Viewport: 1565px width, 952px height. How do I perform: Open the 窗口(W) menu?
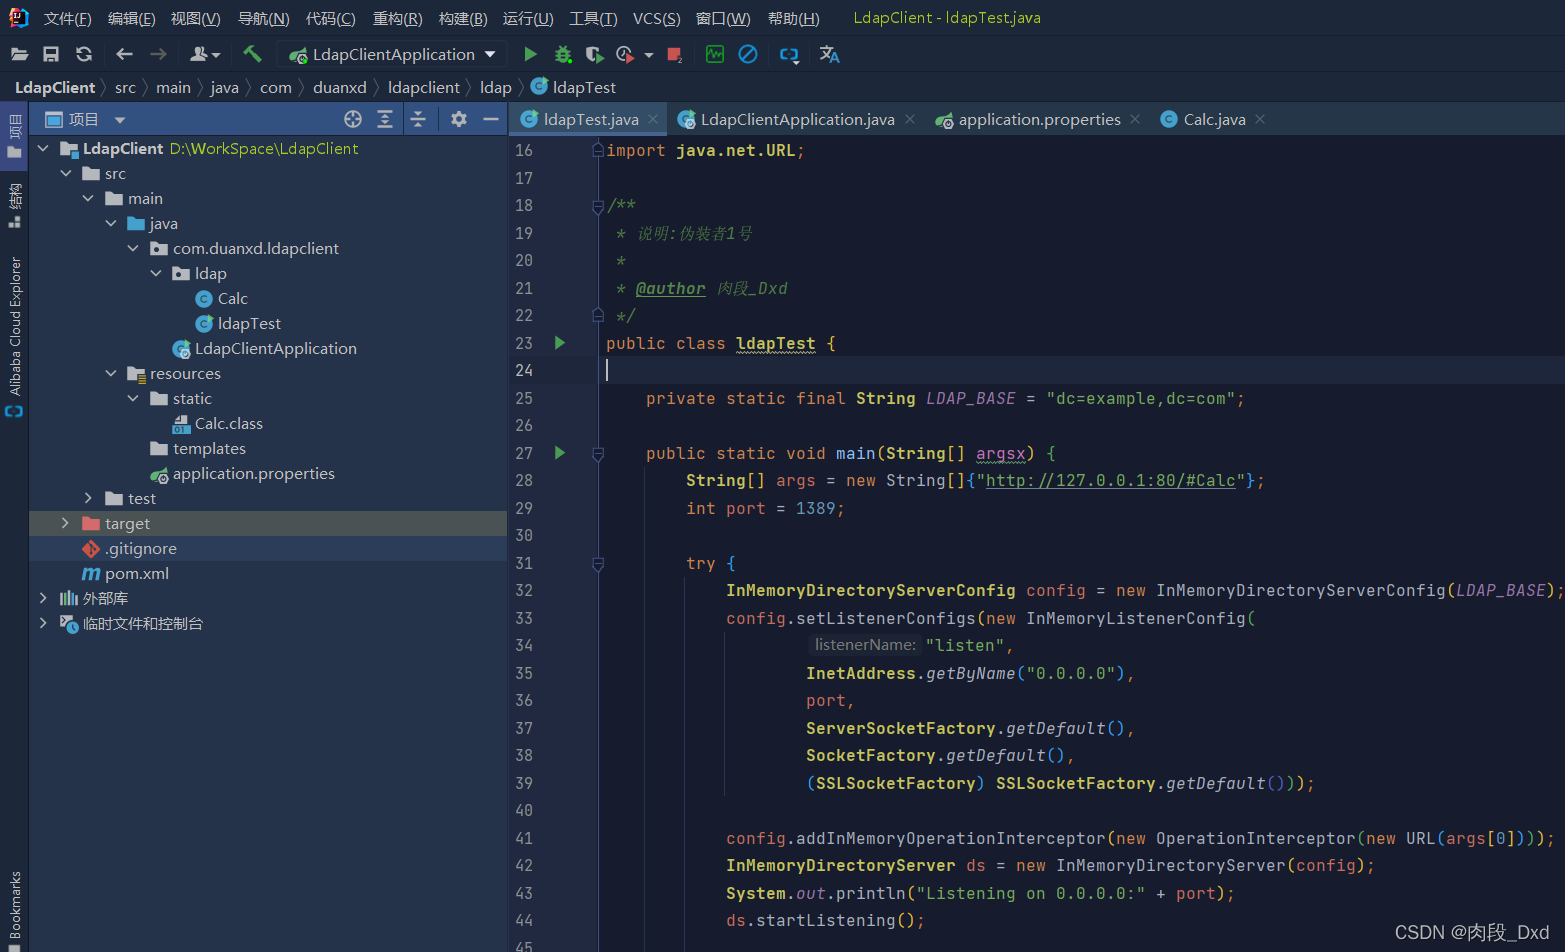(x=723, y=18)
